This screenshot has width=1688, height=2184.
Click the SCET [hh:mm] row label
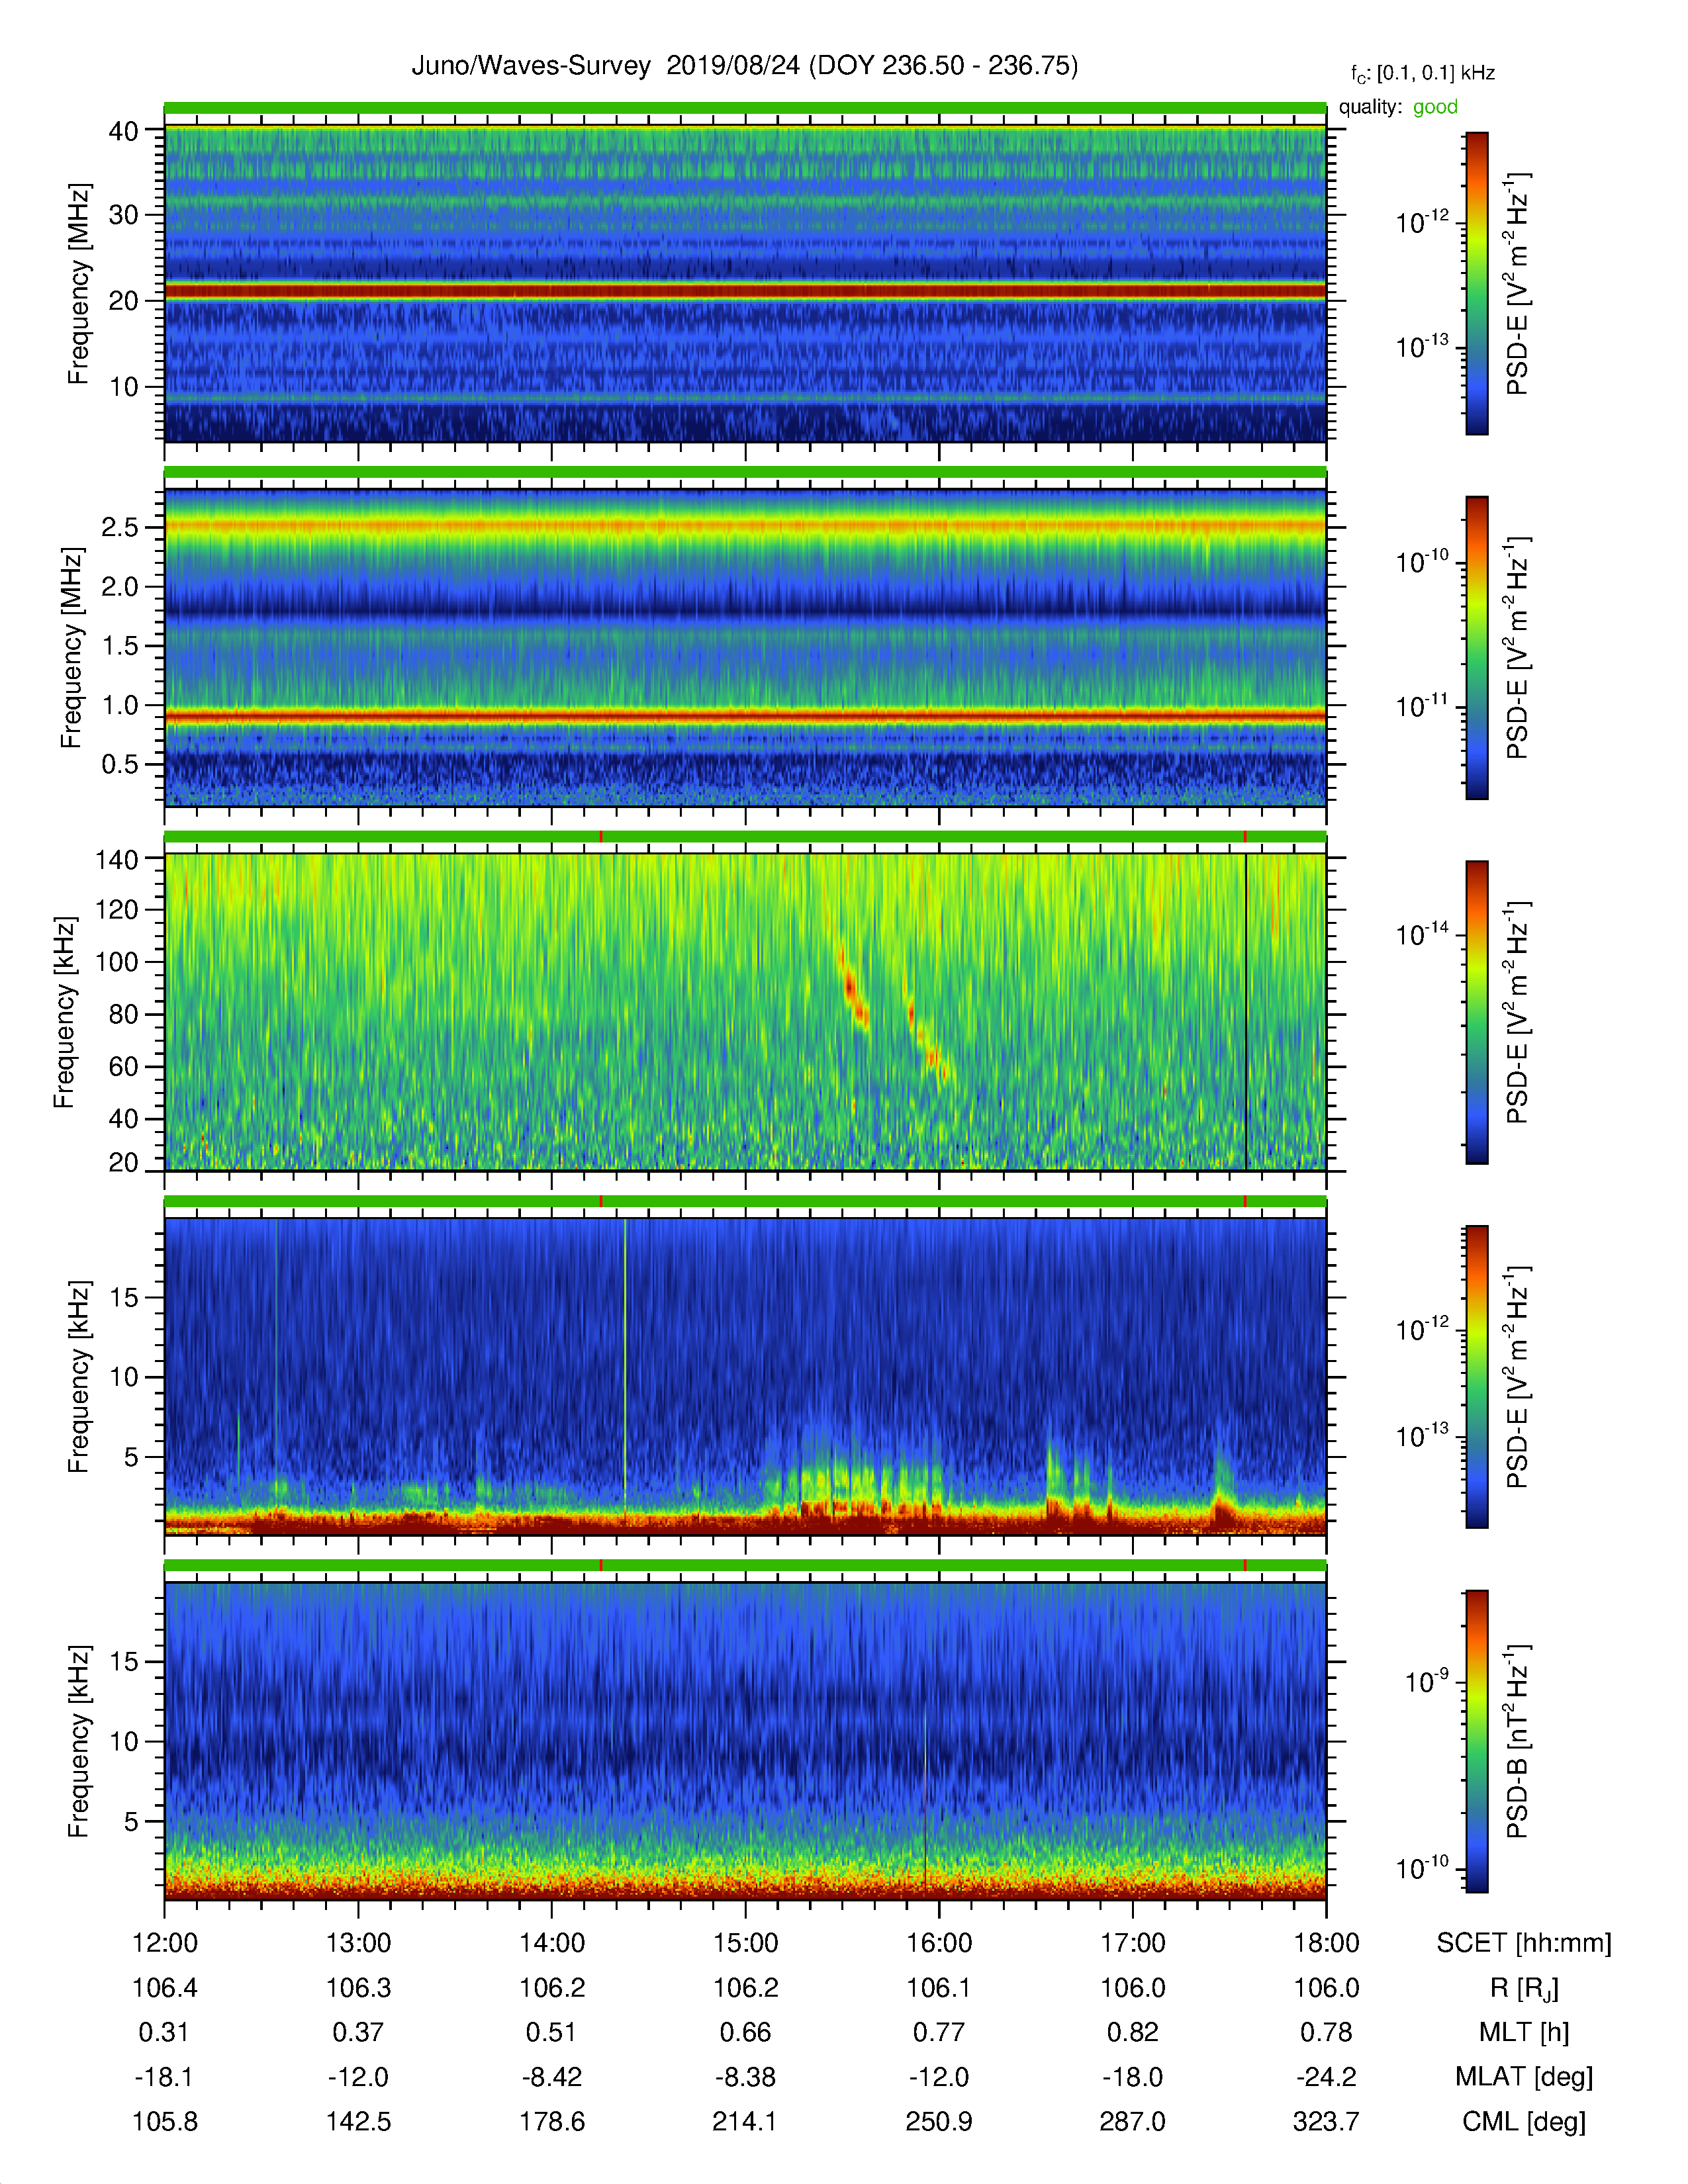[1524, 1943]
